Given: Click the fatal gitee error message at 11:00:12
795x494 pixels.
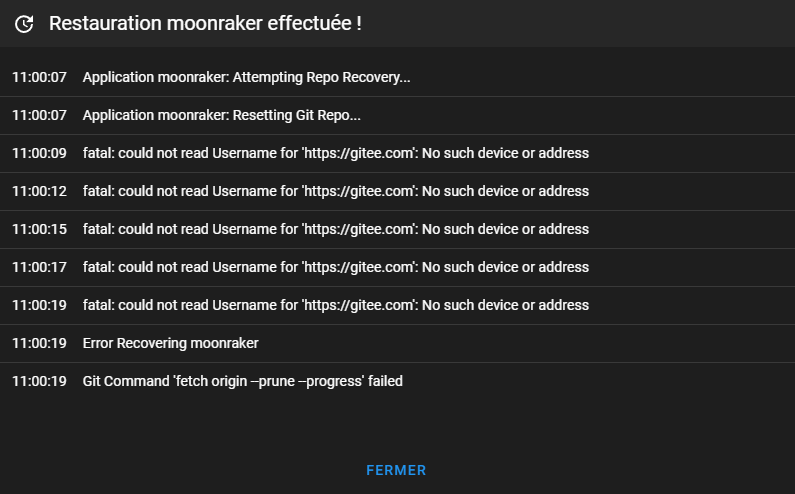Looking at the screenshot, I should [335, 191].
